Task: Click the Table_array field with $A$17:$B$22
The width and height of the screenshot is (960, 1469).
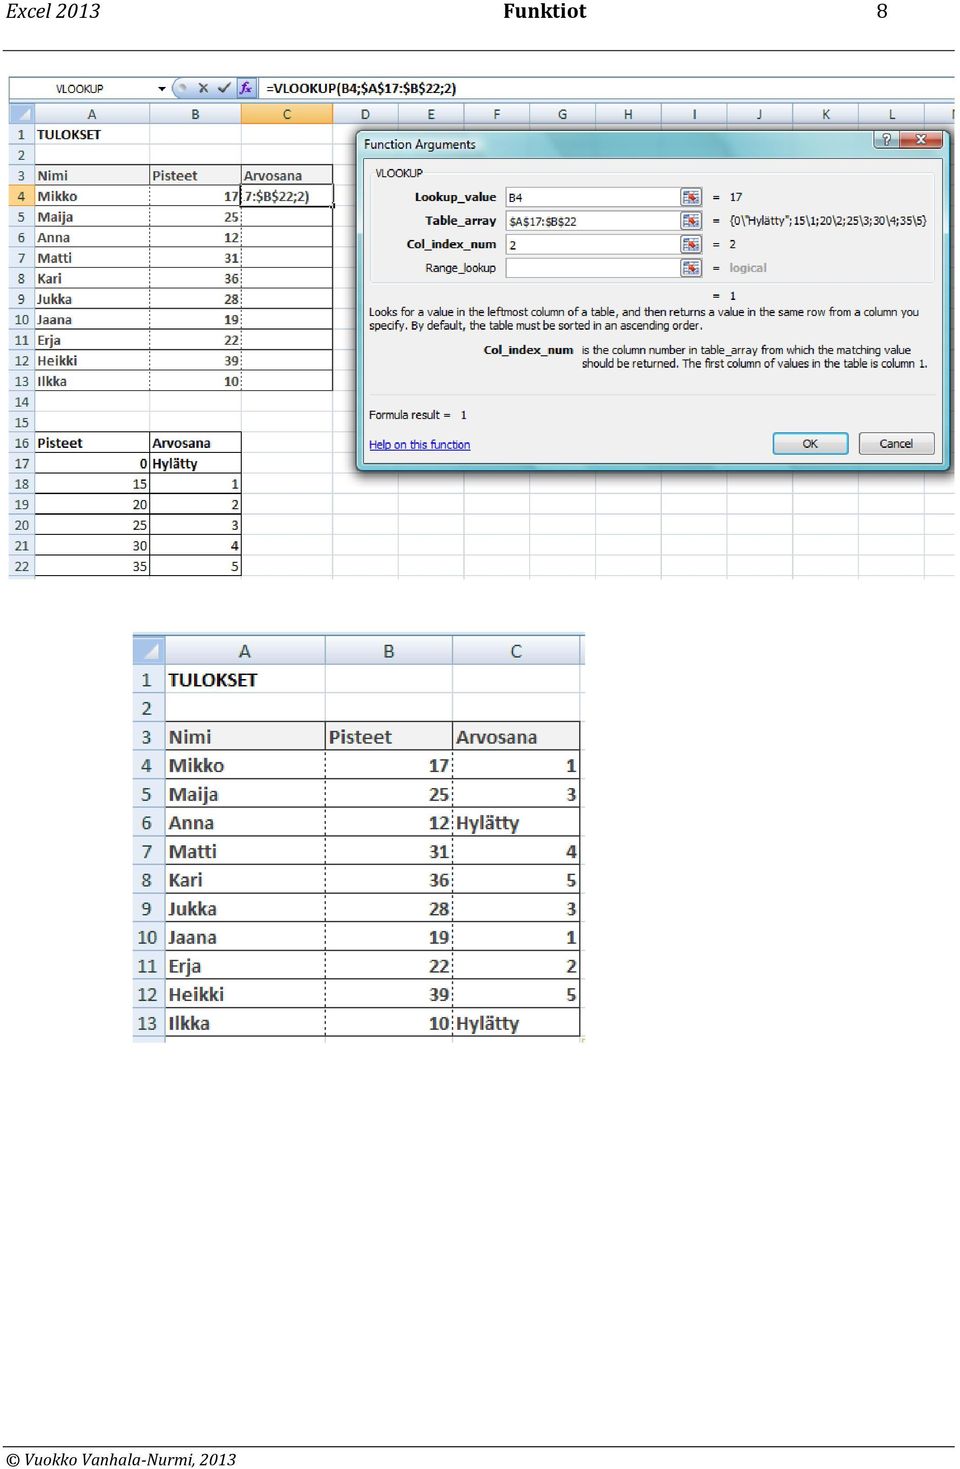Action: 593,221
